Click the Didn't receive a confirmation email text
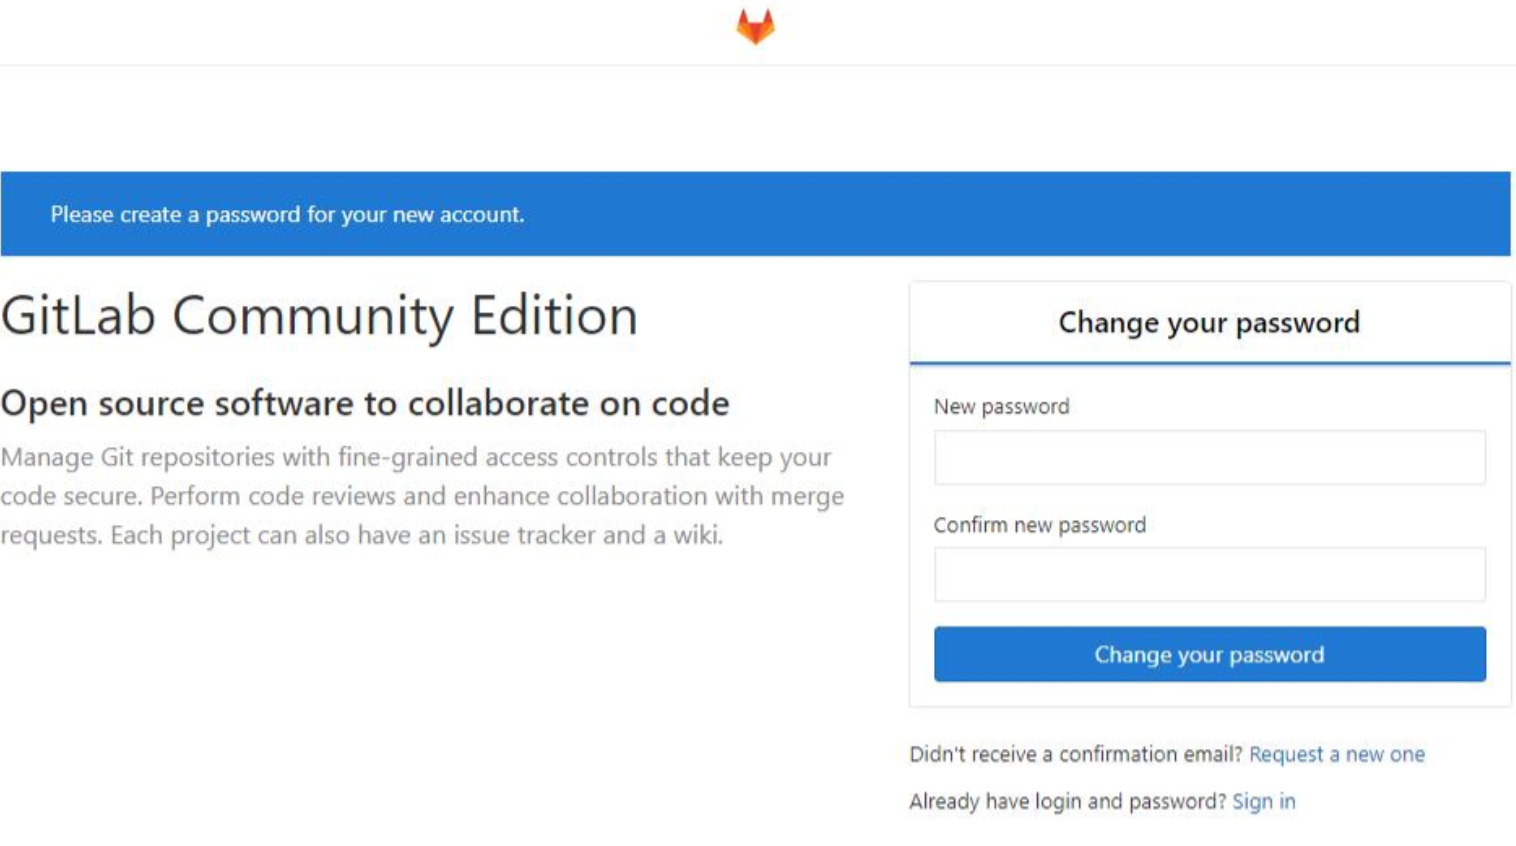Screen dimensions: 1516x846 1076,754
